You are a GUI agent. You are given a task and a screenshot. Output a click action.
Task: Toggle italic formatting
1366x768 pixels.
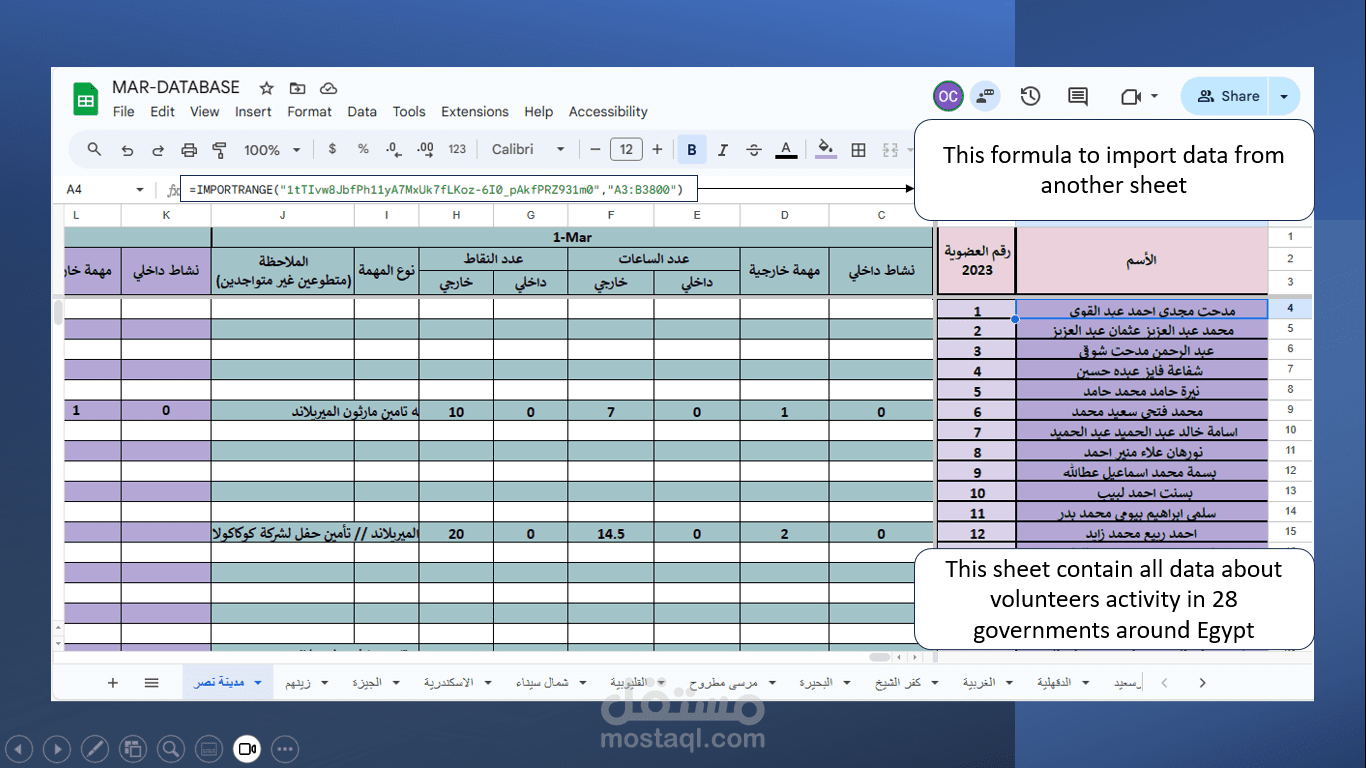(722, 148)
